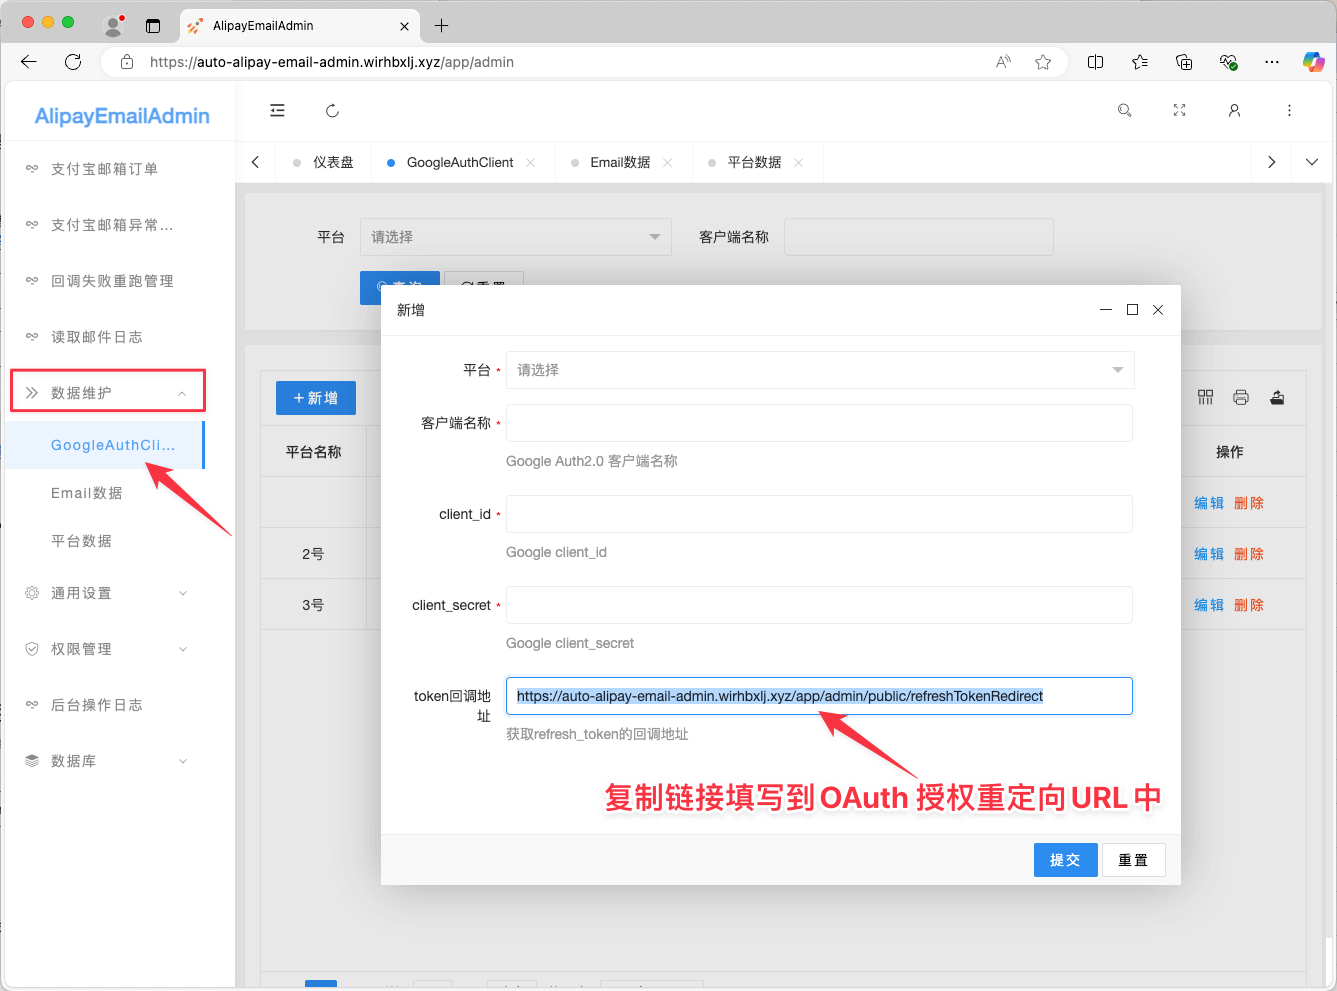Click the site info lock icon
1337x991 pixels.
pos(127,62)
